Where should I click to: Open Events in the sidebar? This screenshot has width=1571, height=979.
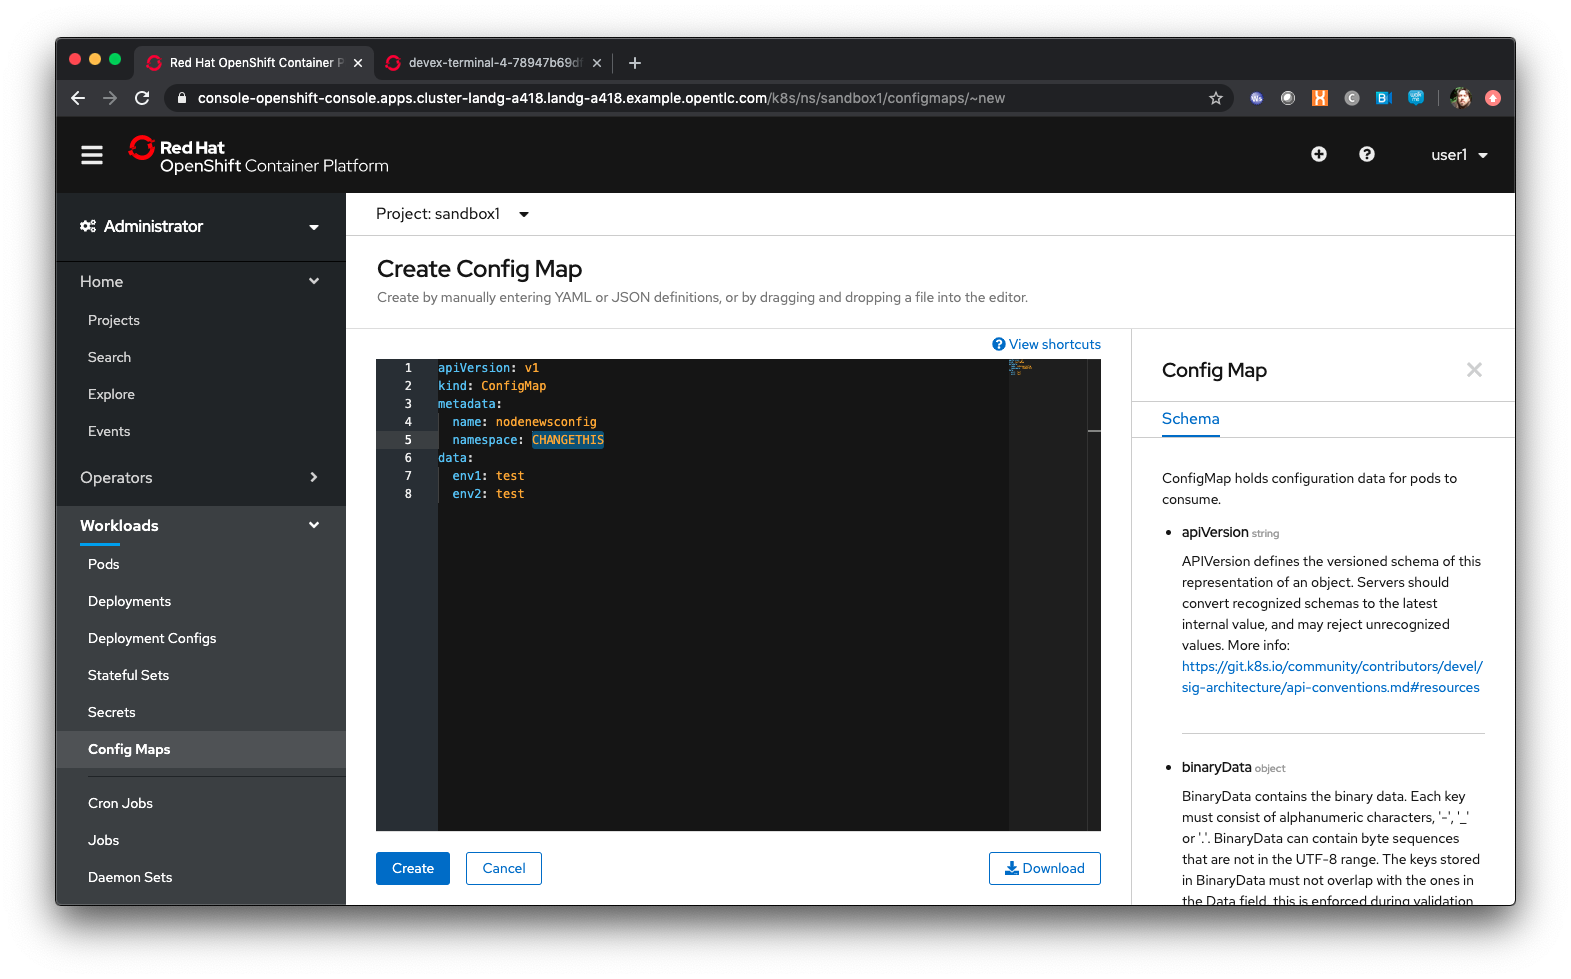[109, 431]
